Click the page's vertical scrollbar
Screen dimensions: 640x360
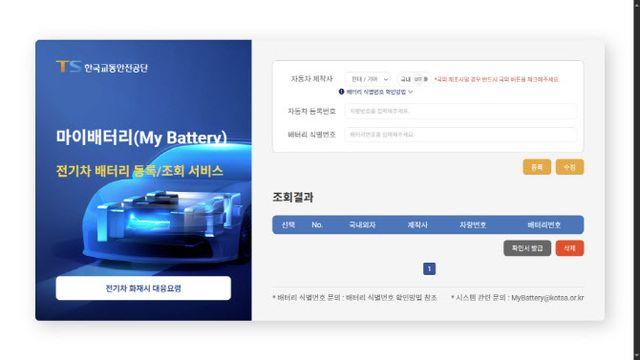click(636, 180)
